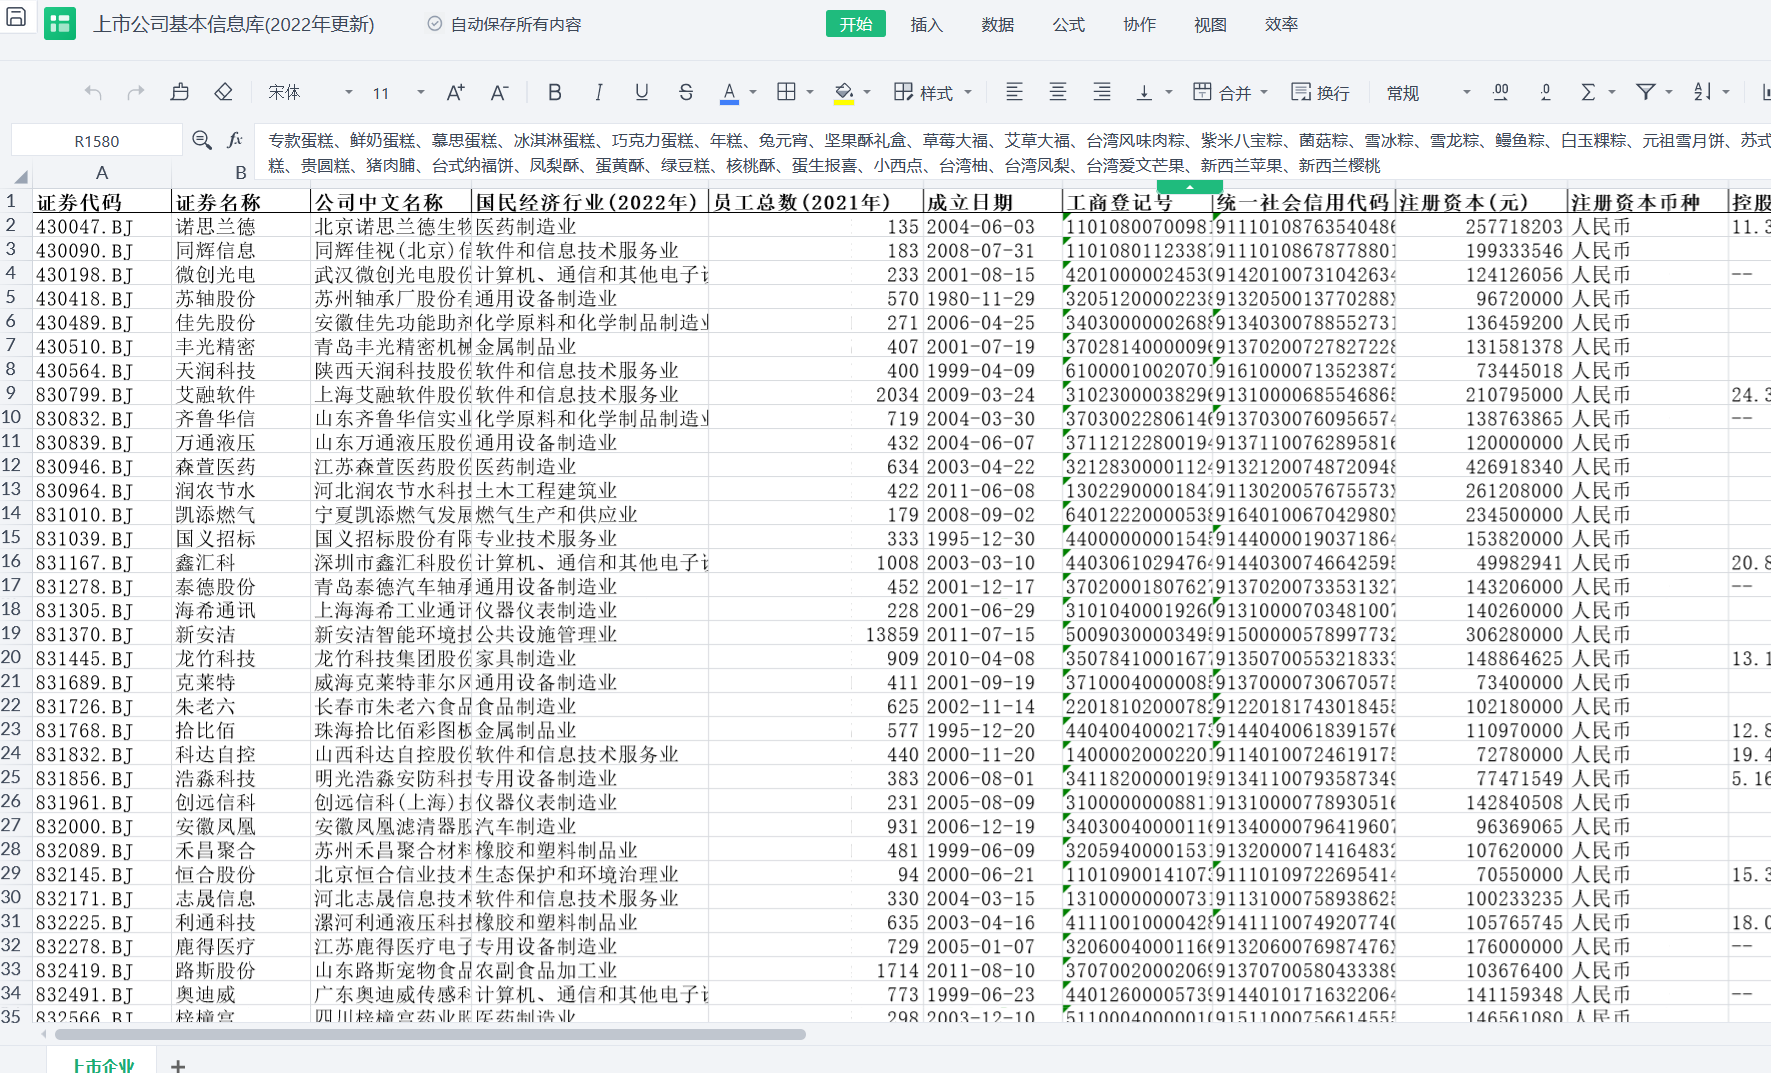Click the filter funnel icon
The height and width of the screenshot is (1073, 1771).
[x=1645, y=92]
